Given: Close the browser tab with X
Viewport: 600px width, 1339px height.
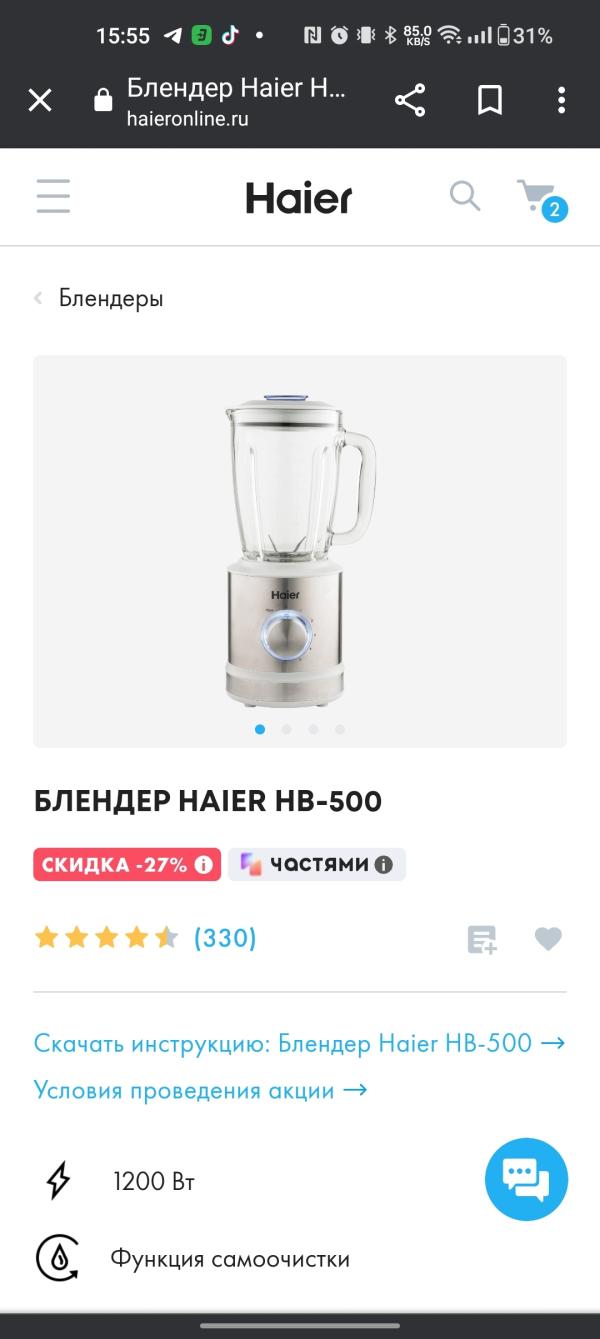Looking at the screenshot, I should point(40,100).
